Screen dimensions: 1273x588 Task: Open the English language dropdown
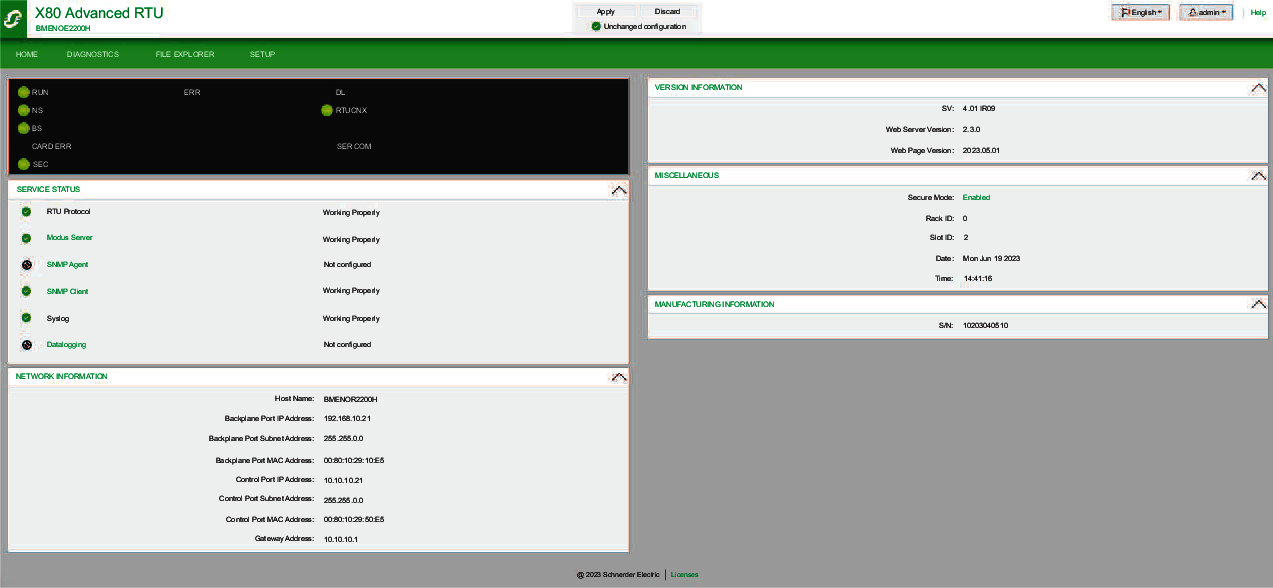pyautogui.click(x=1140, y=13)
